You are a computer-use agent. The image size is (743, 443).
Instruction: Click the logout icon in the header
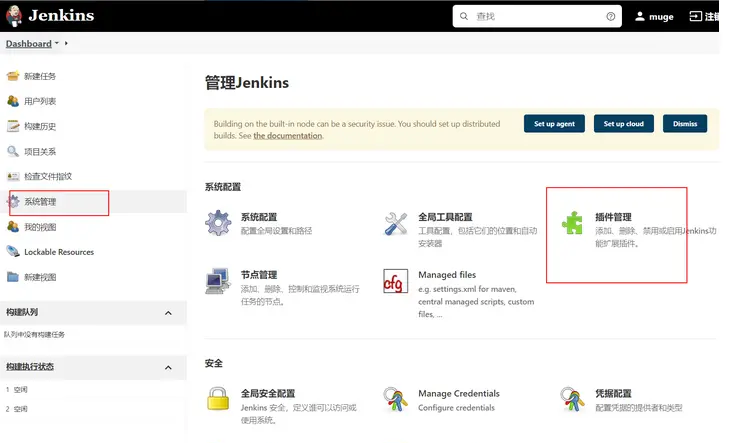[x=695, y=16]
